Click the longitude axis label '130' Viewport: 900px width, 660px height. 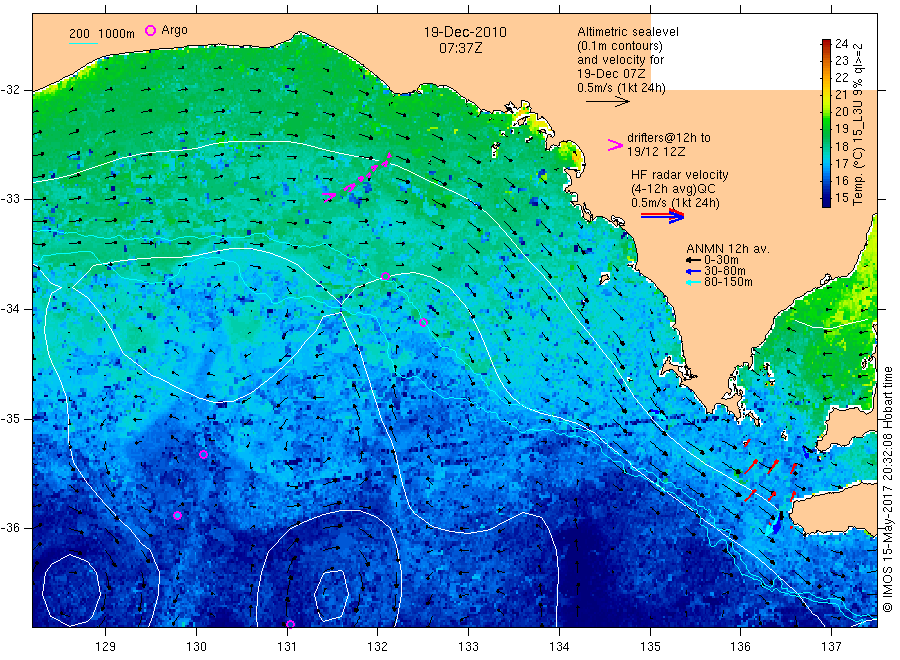[196, 647]
